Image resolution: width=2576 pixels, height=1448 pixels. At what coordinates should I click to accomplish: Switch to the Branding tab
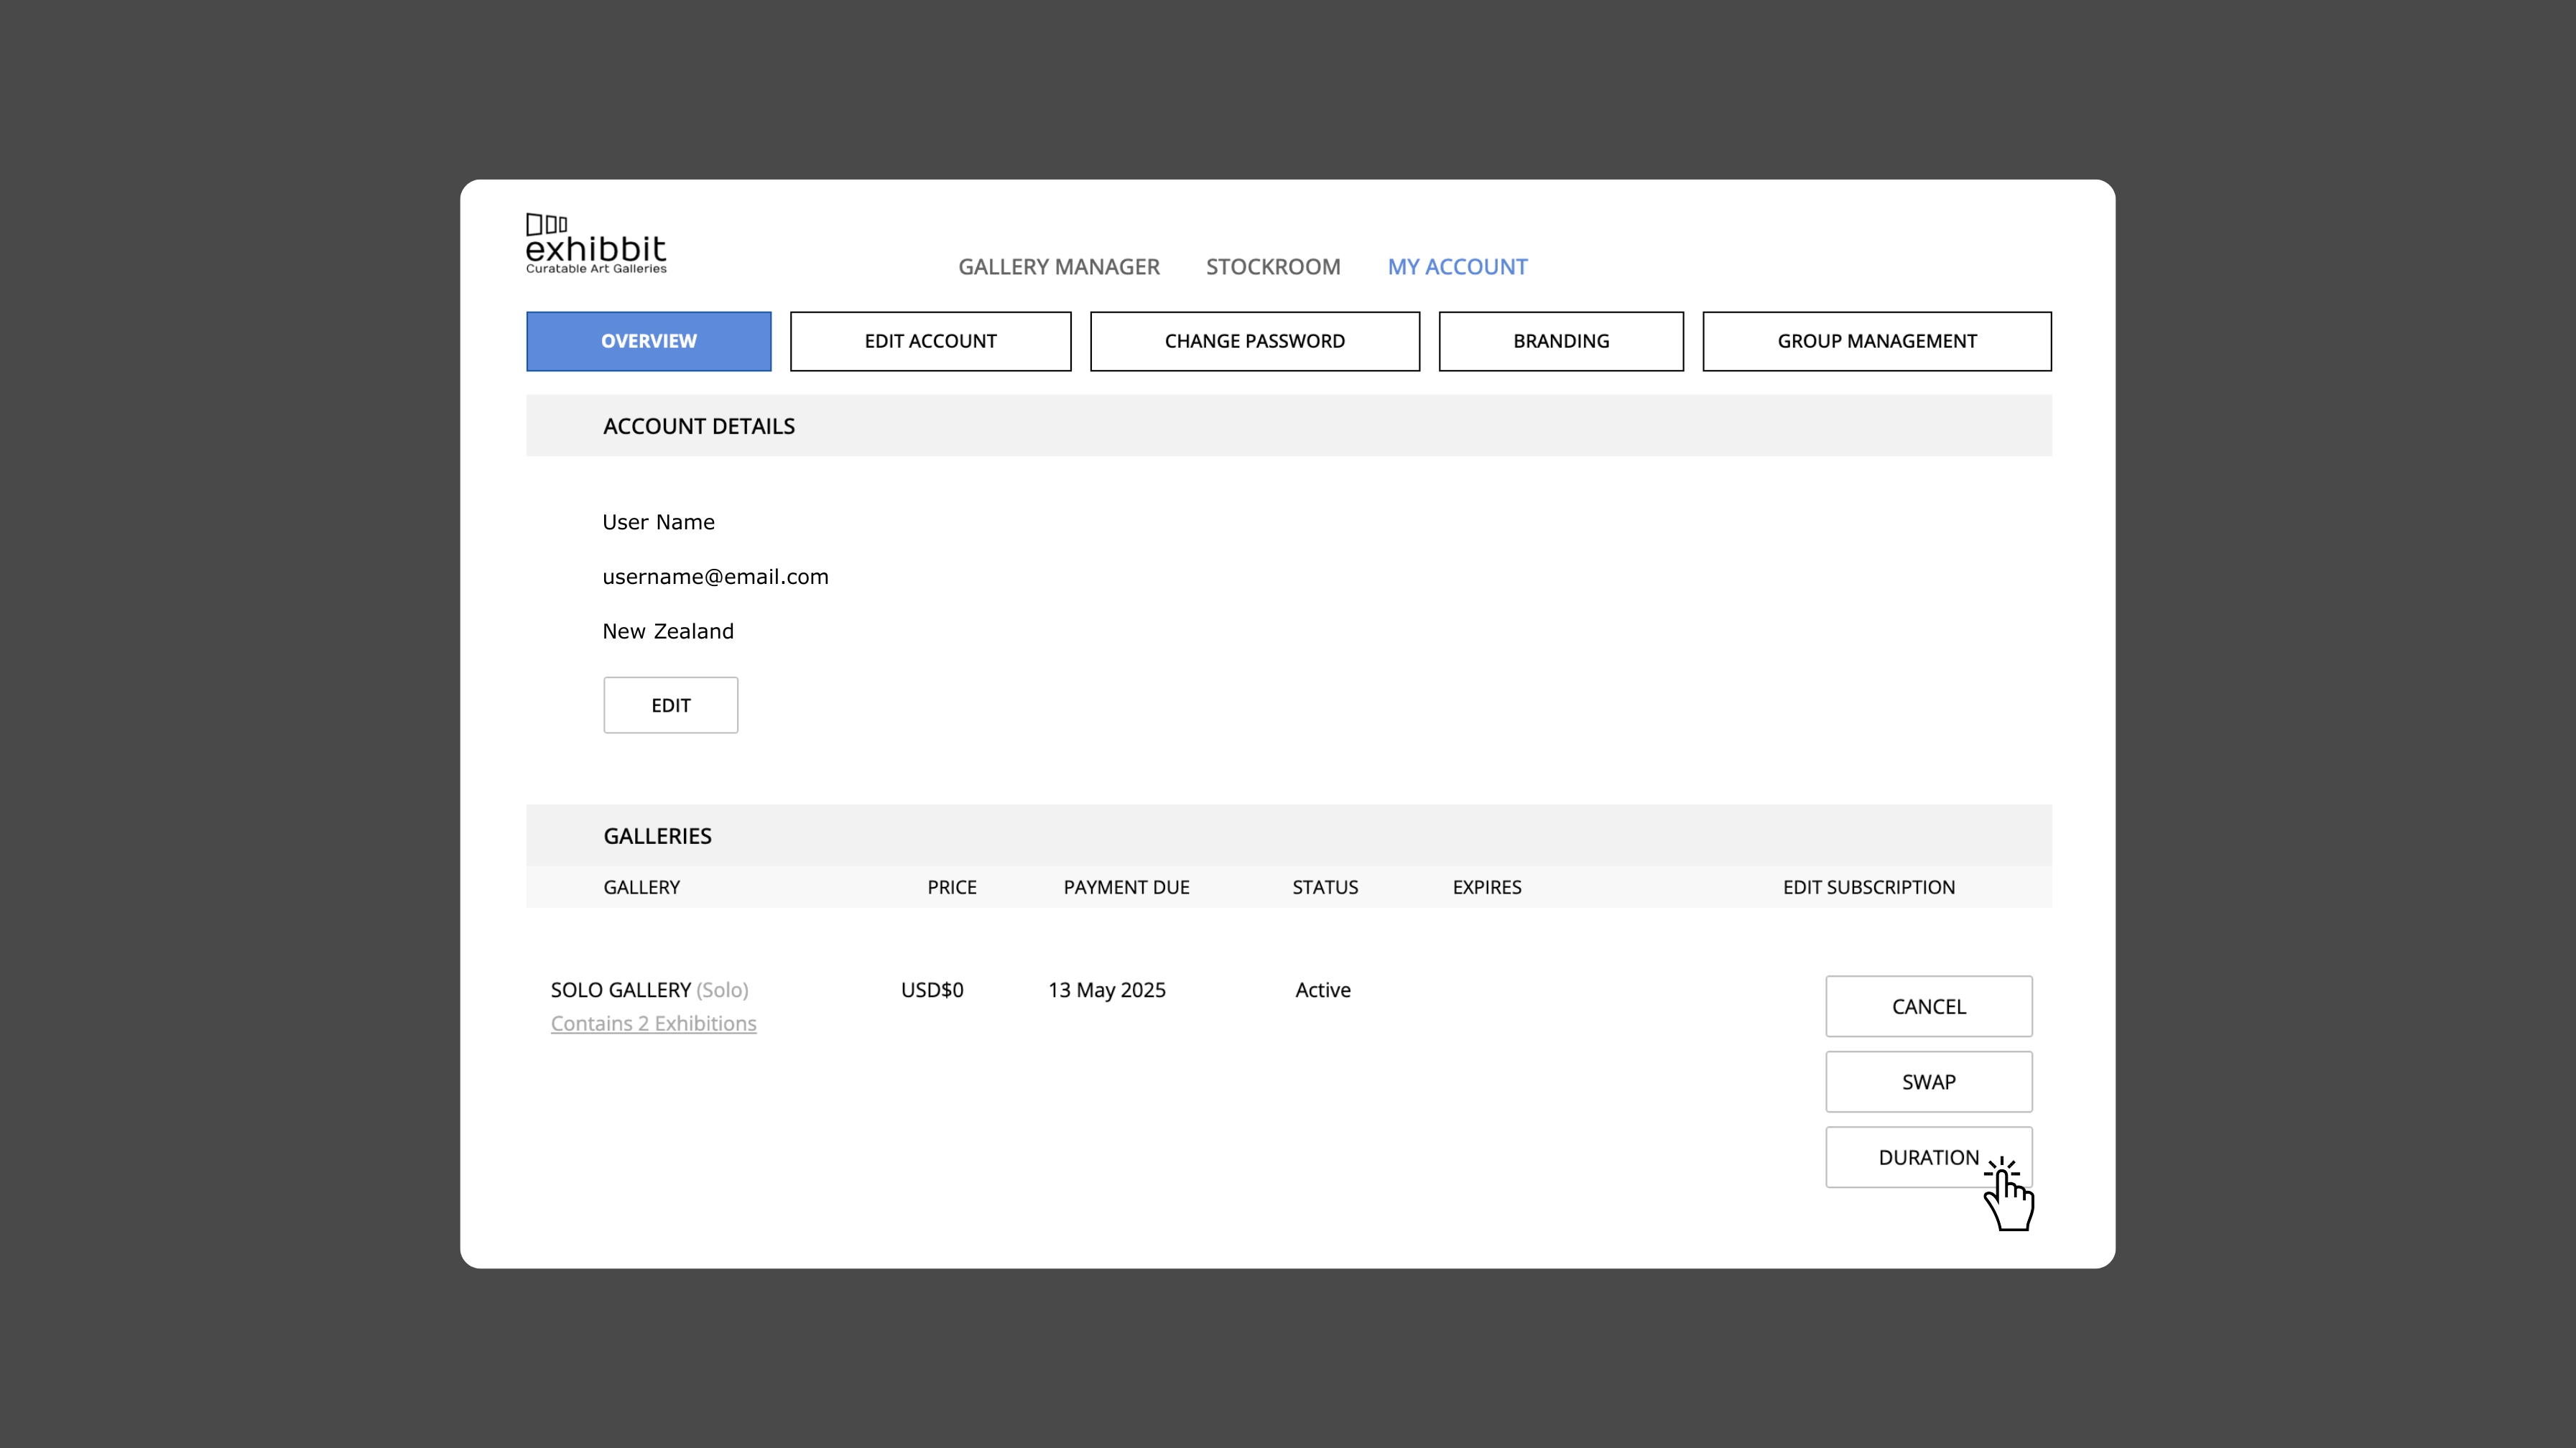[x=1561, y=341]
